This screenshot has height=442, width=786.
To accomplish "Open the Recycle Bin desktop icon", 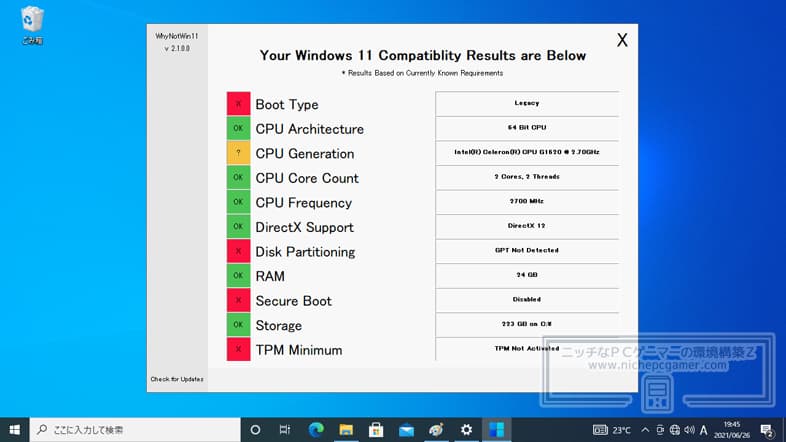I will pyautogui.click(x=33, y=25).
